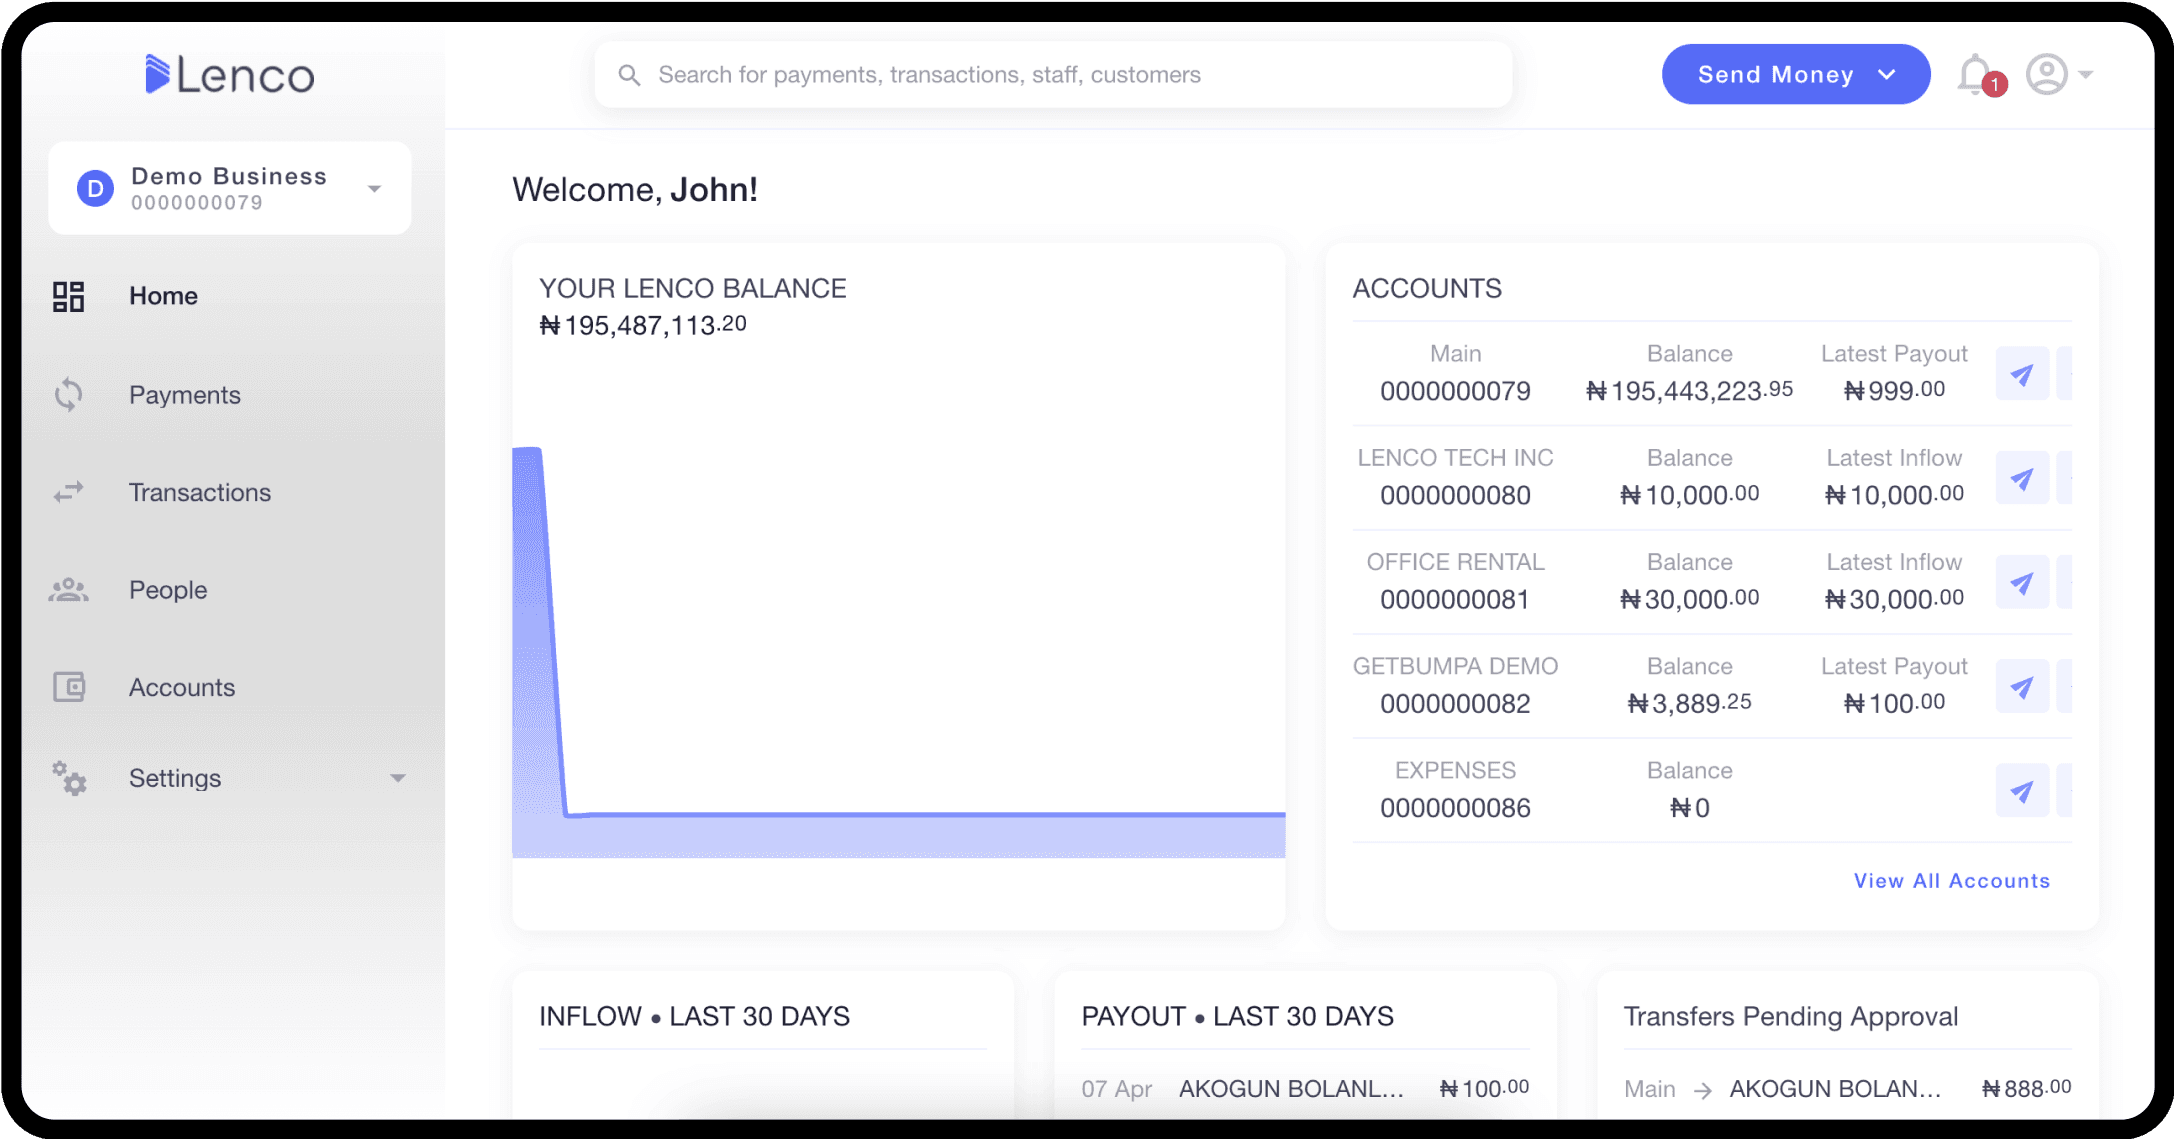Click the EXPENSES account name
Viewport: 2174px width, 1139px height.
click(x=1455, y=770)
